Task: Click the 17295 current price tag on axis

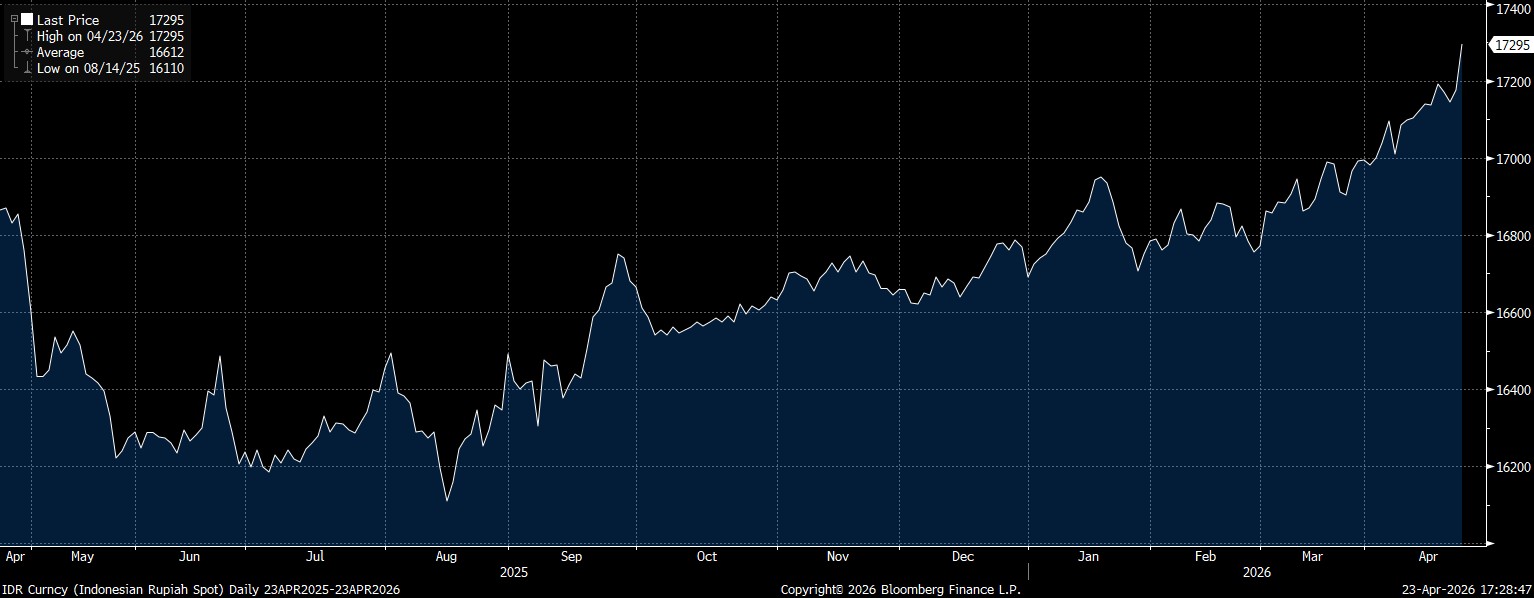Action: pyautogui.click(x=1510, y=45)
